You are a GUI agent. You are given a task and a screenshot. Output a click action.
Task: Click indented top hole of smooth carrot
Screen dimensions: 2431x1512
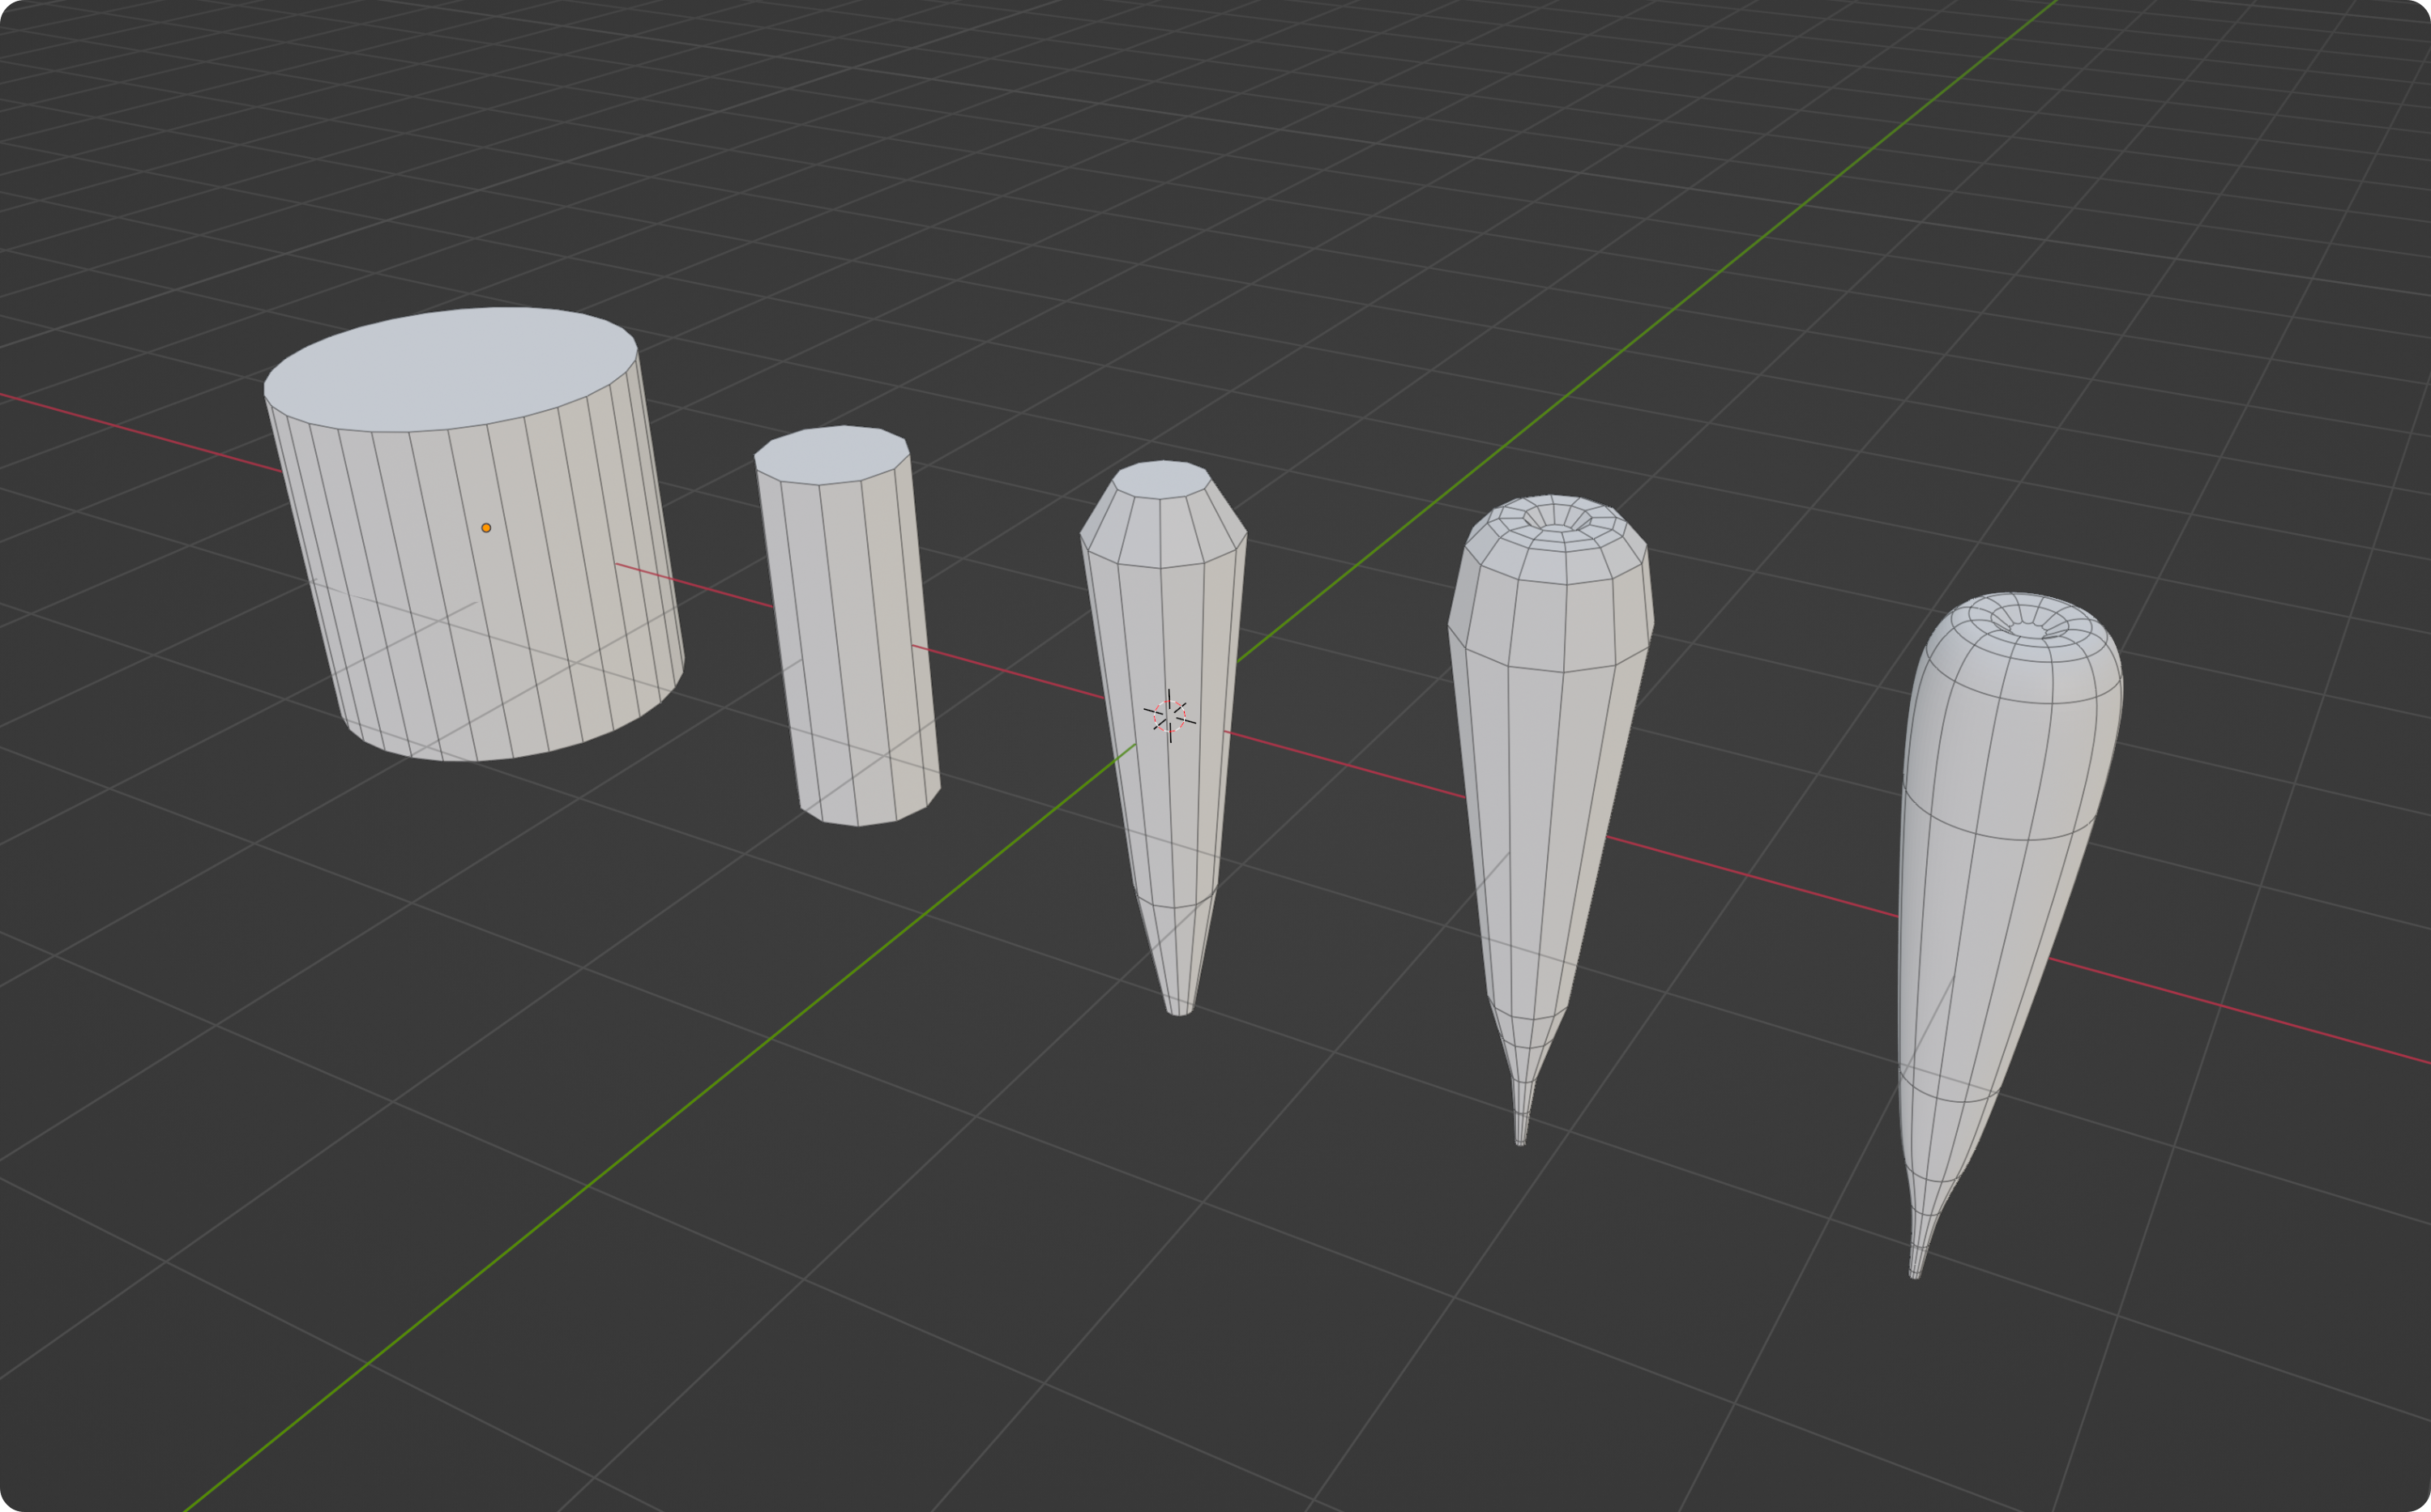(x=2029, y=629)
